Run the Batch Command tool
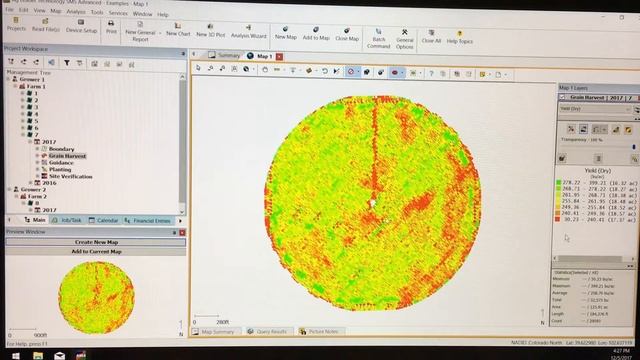Image resolution: width=640 pixels, height=360 pixels. pos(378,39)
